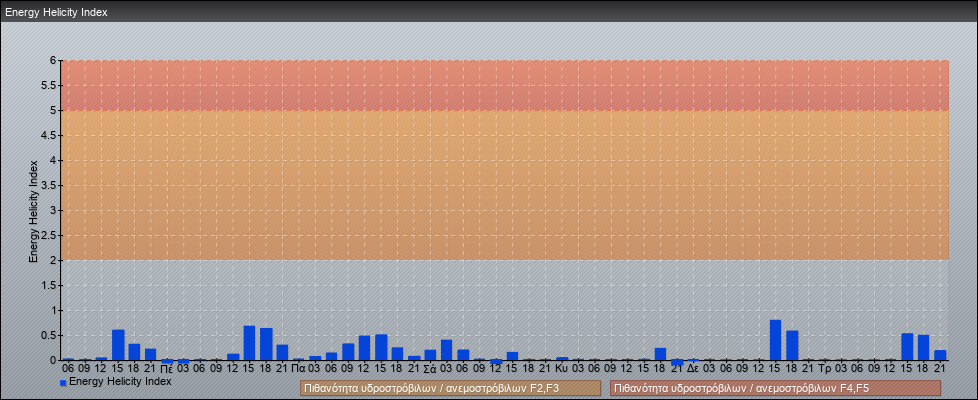The height and width of the screenshot is (400, 978).
Task: Click the y-axis value 0.5
Action: point(49,335)
